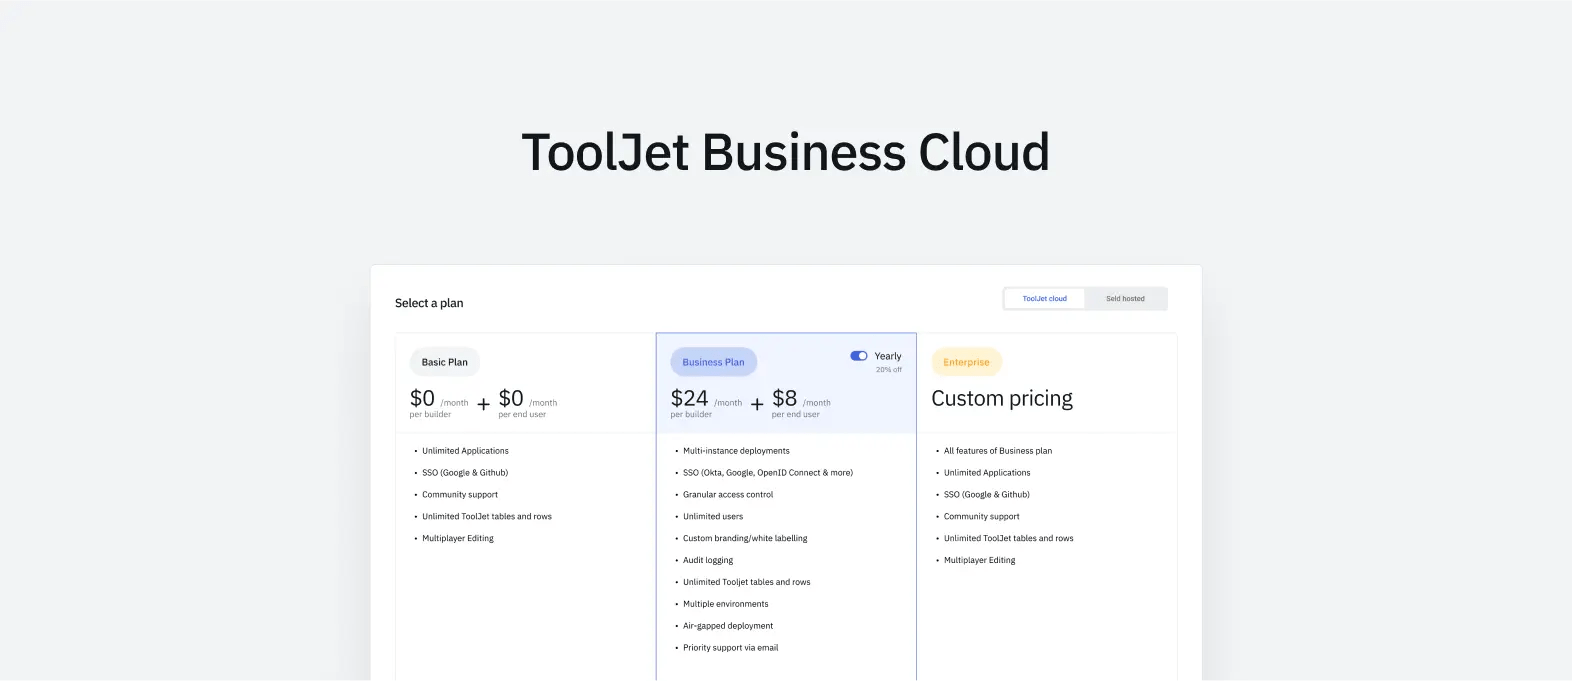Click 'Custom branding/white labelling' feature

[745, 539]
